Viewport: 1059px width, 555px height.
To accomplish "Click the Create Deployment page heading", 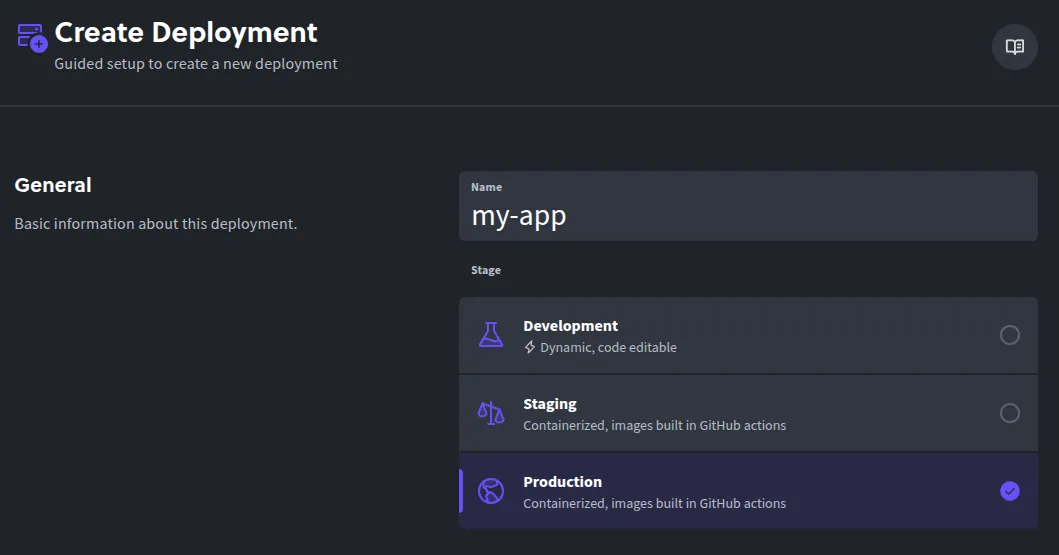I will [186, 33].
